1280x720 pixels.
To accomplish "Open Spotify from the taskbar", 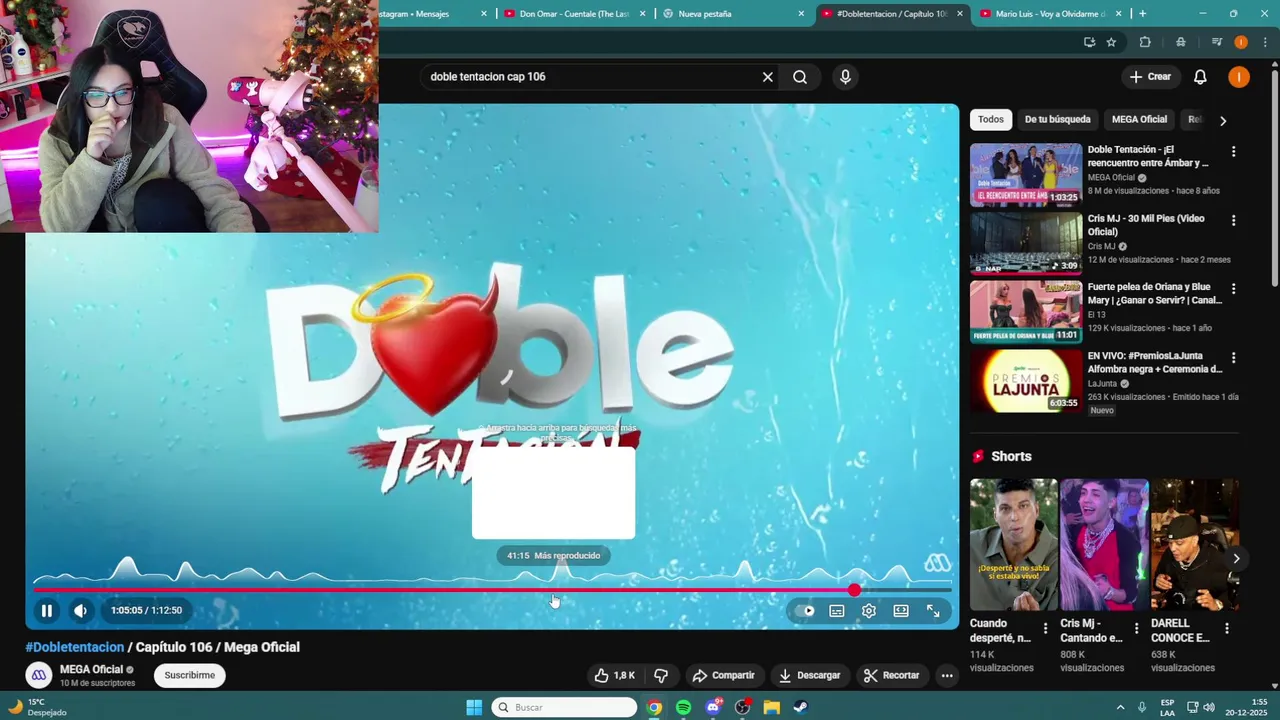I will [683, 707].
